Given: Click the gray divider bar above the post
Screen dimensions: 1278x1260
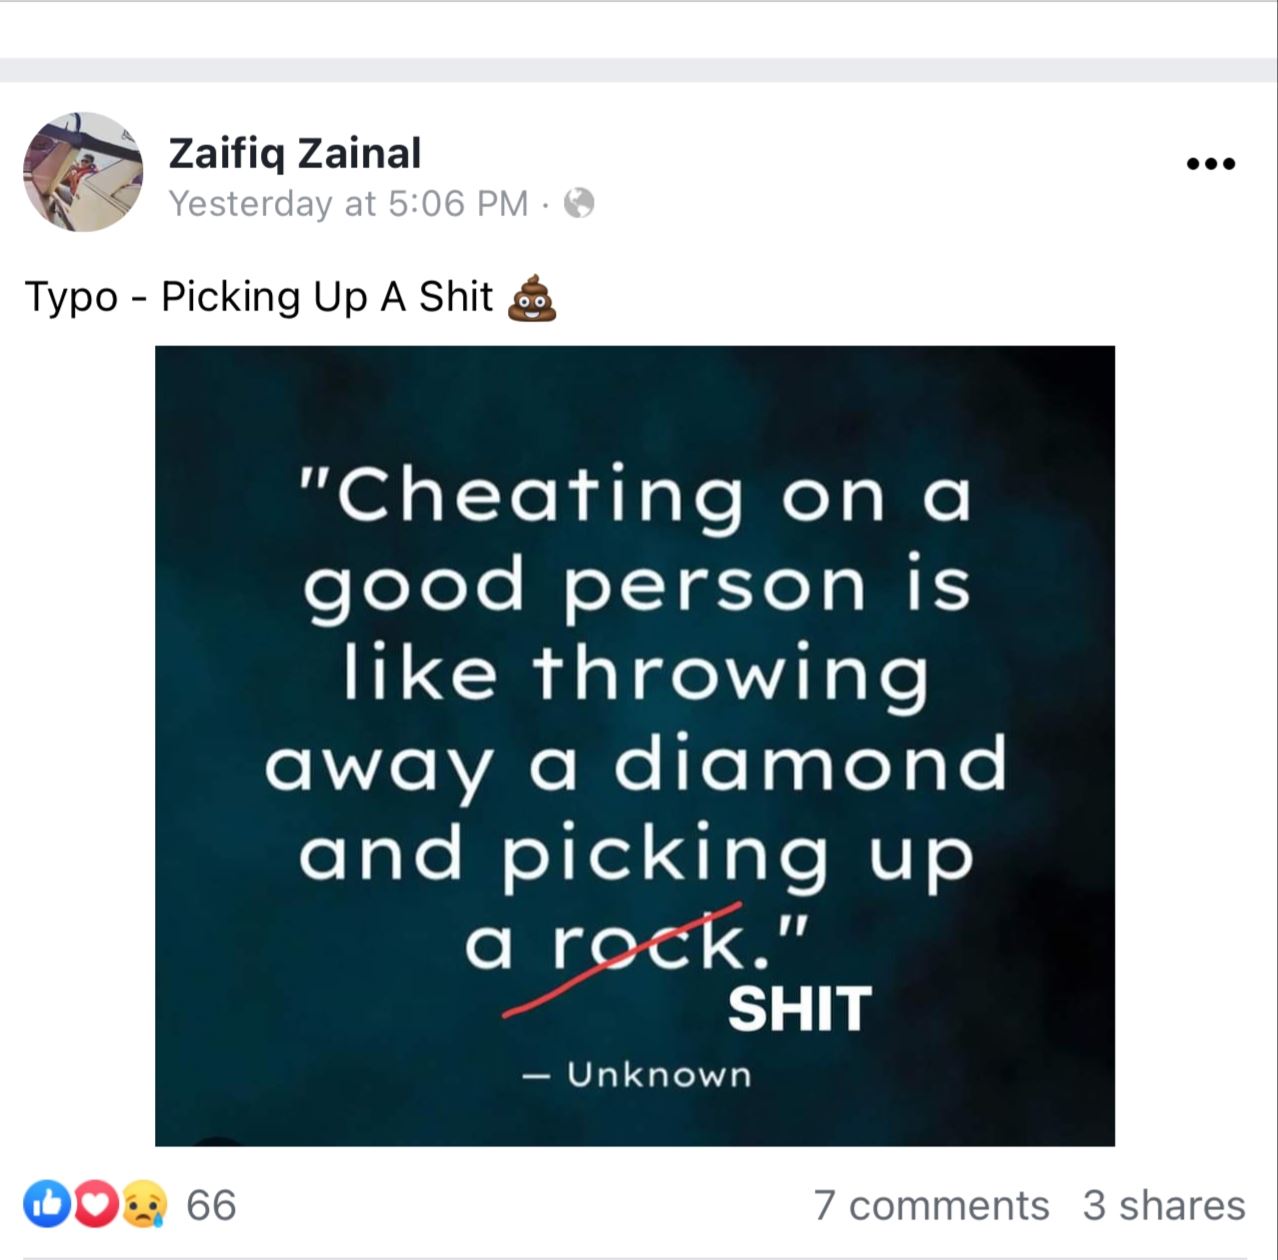Looking at the screenshot, I should pos(639,70).
